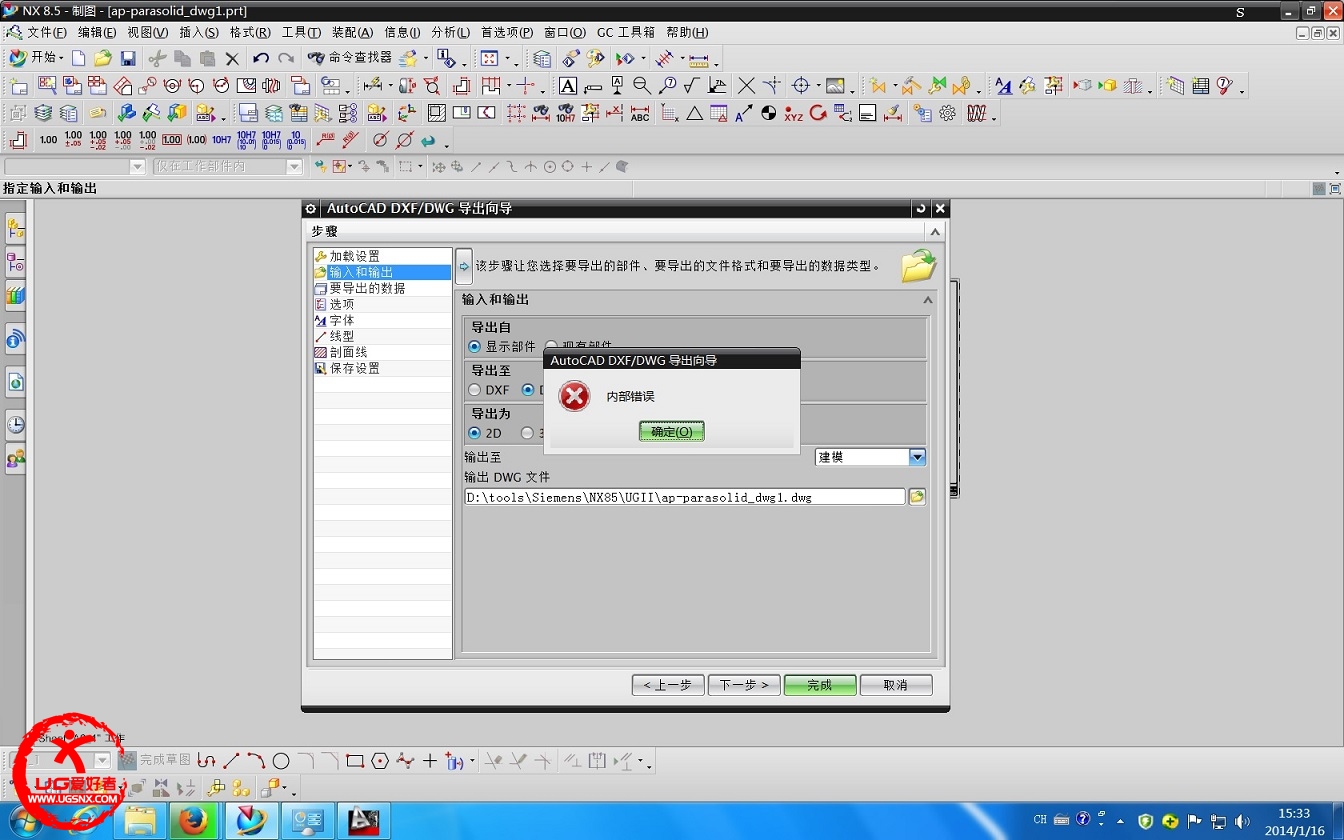Open the GC 工具箱 menu

[626, 33]
